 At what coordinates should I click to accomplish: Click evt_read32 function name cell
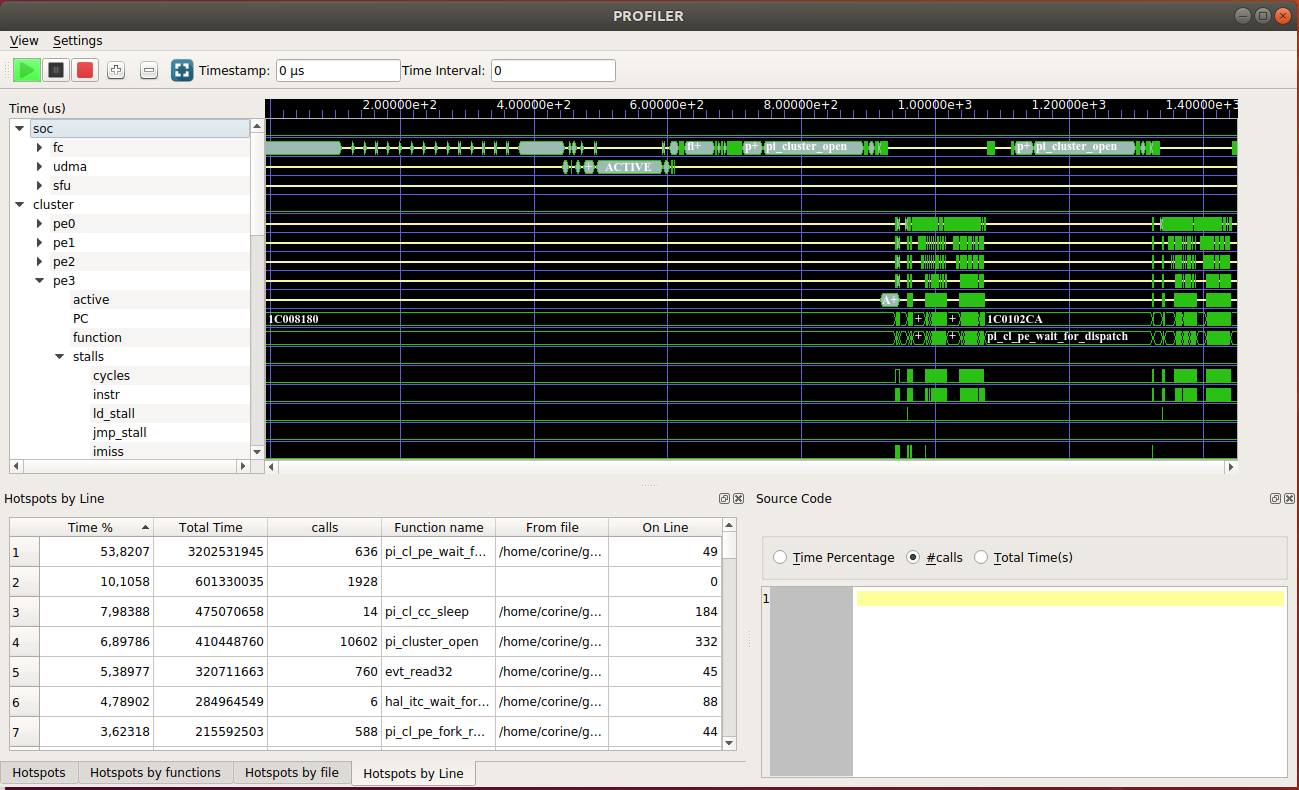[439, 672]
